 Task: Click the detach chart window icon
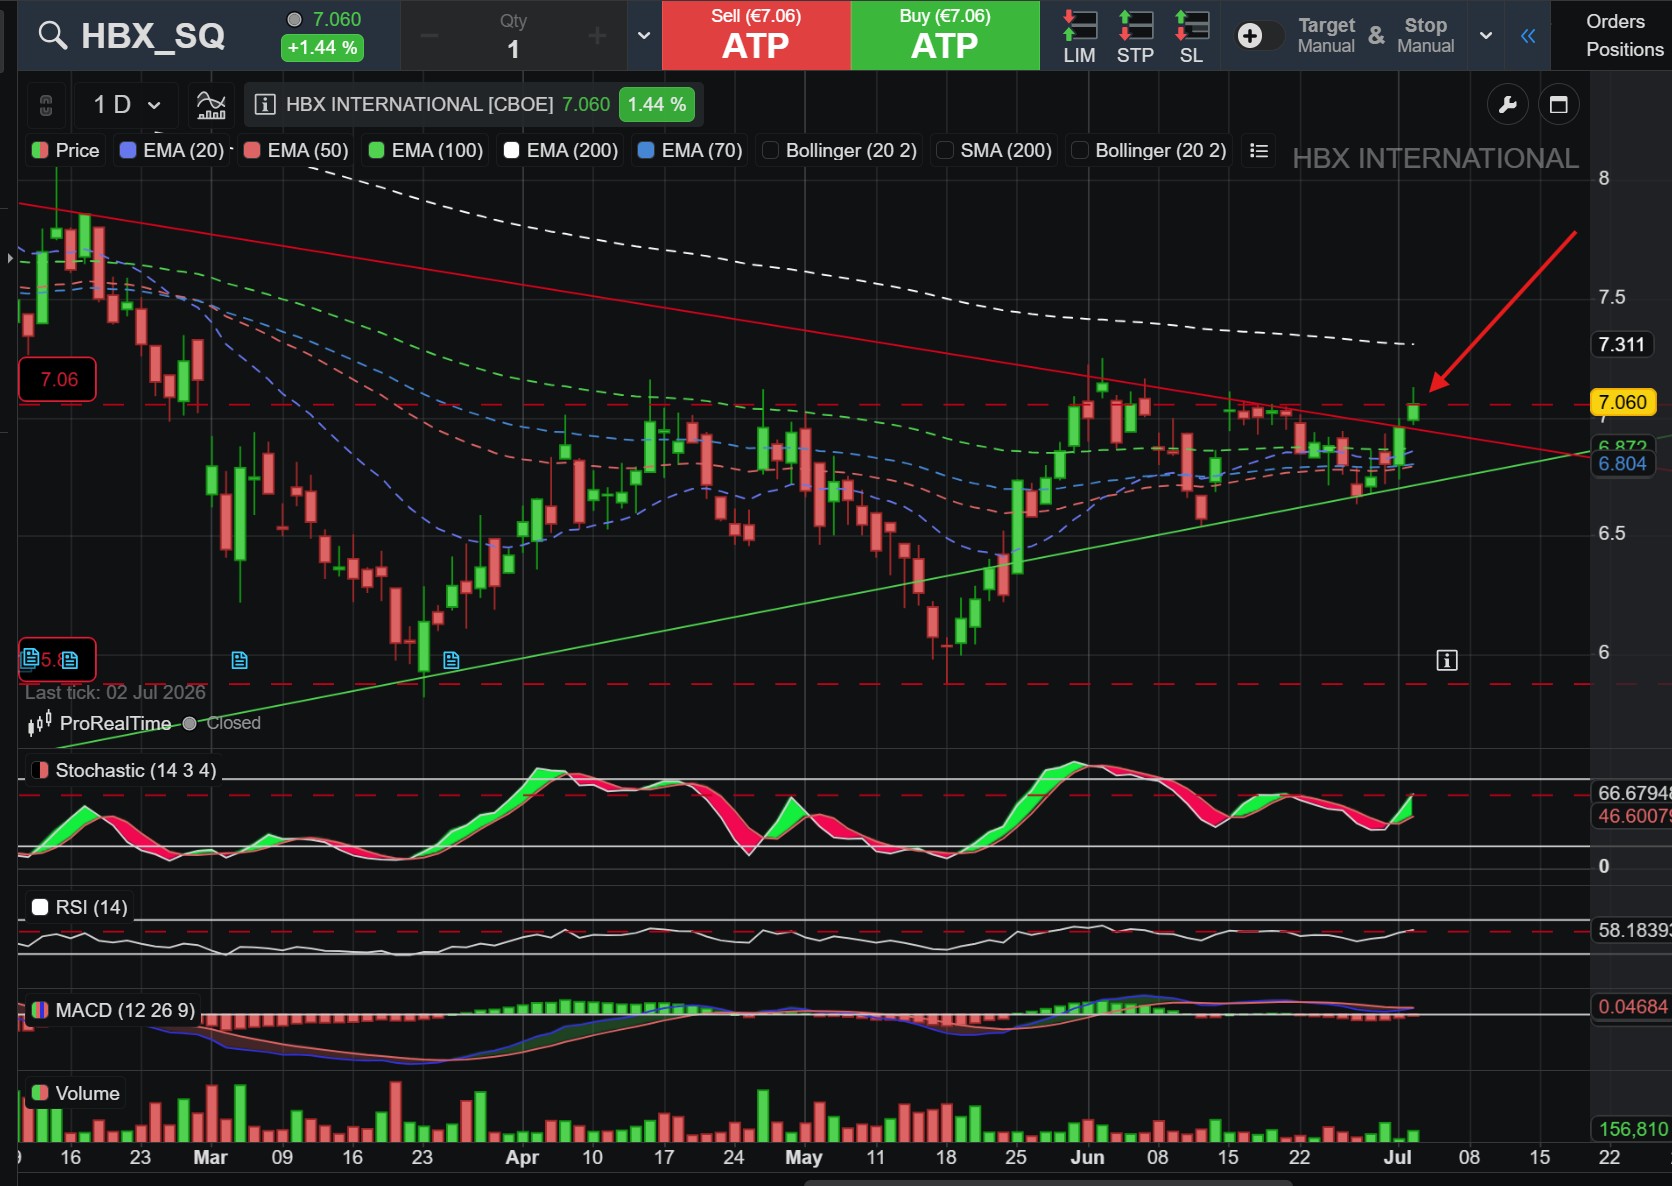tap(1558, 104)
